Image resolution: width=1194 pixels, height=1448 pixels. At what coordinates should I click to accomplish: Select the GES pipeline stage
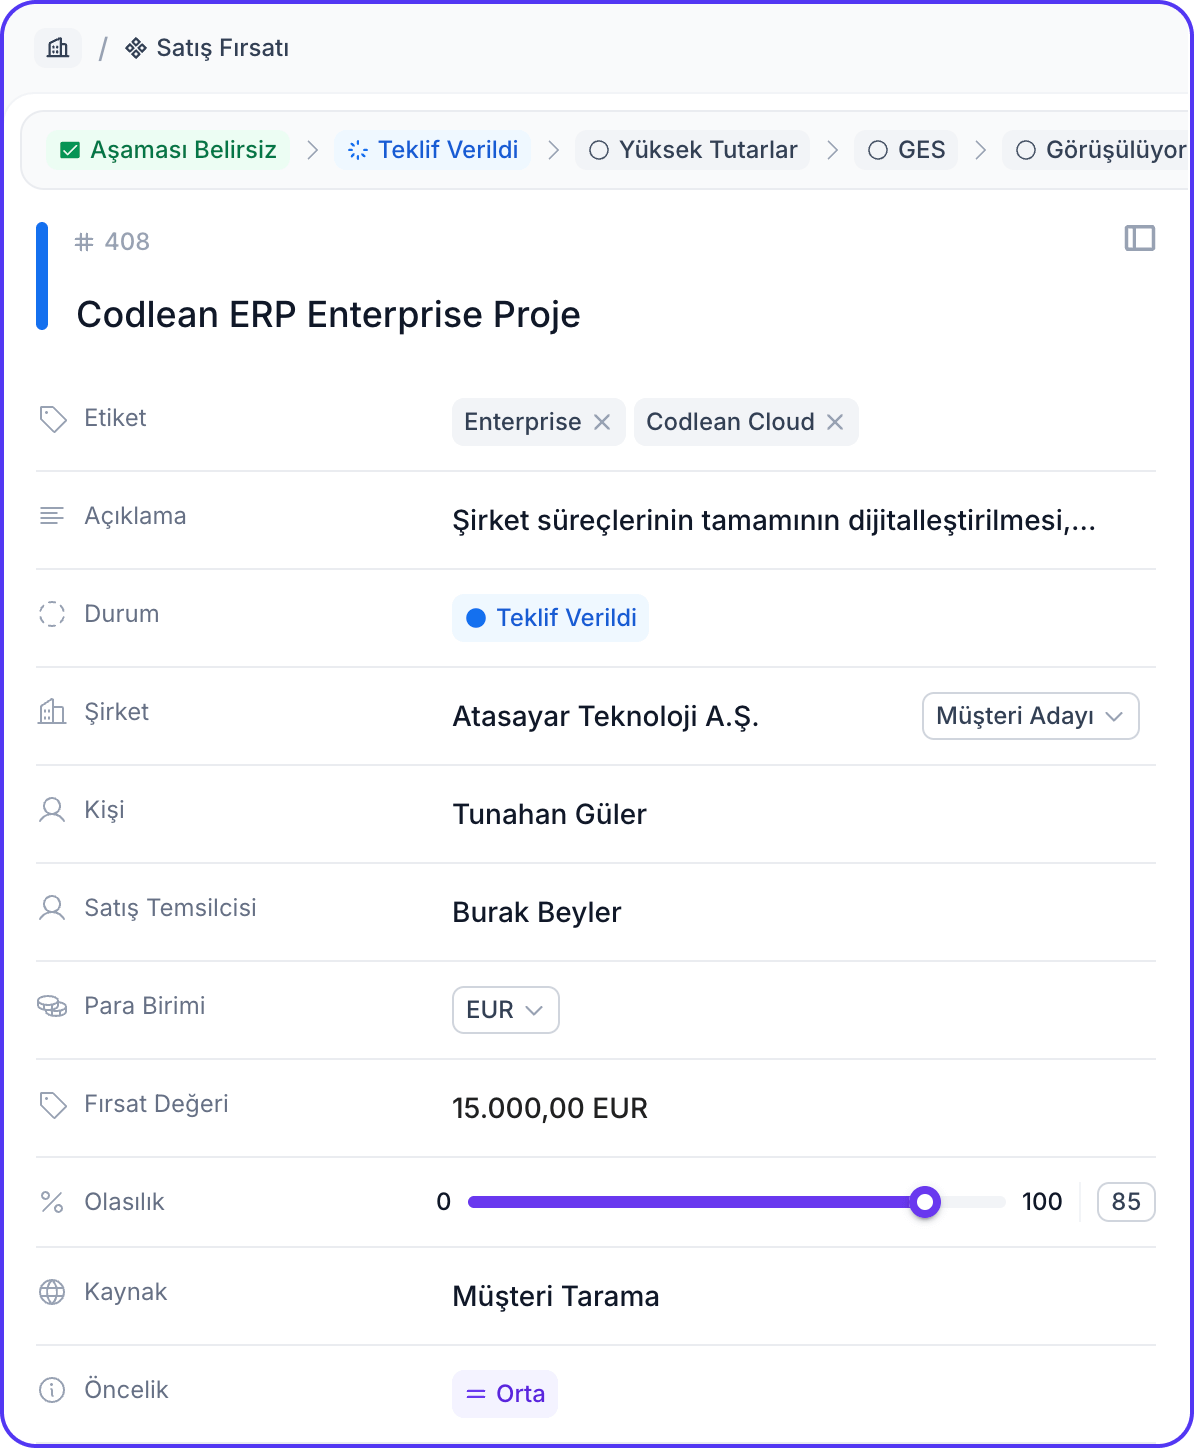tap(906, 150)
